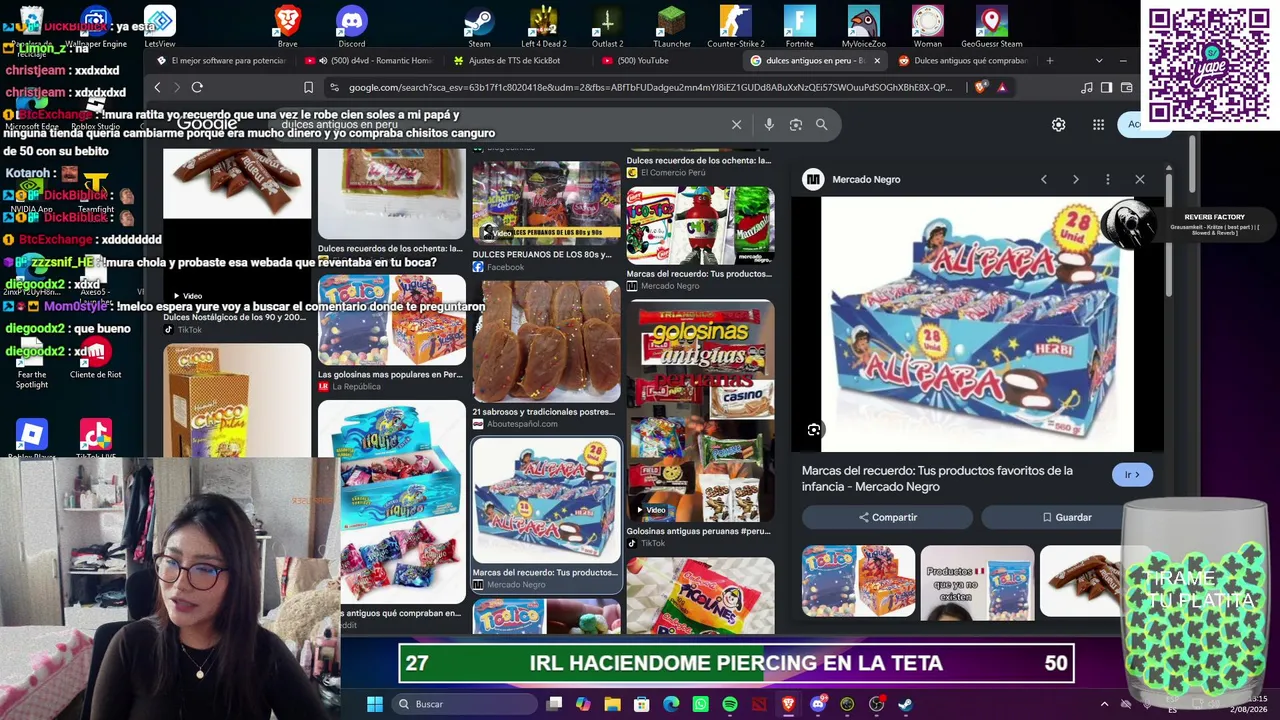
Task: Launch Counter-Strike 2 from the desktop
Action: pos(735,26)
